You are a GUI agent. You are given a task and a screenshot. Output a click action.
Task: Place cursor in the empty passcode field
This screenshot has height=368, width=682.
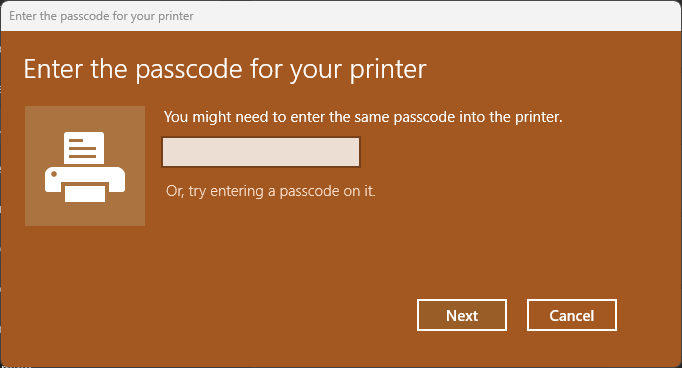tap(261, 152)
